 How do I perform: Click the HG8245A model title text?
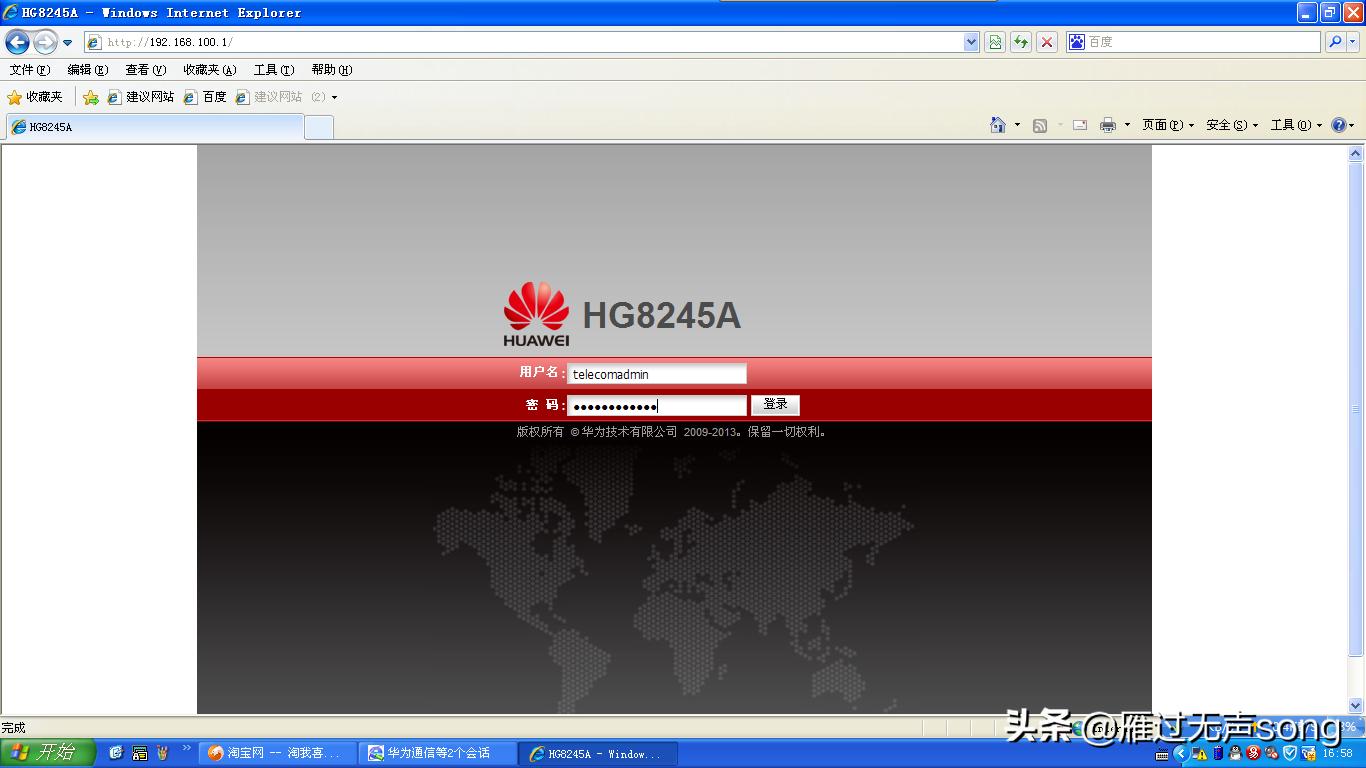(x=661, y=316)
